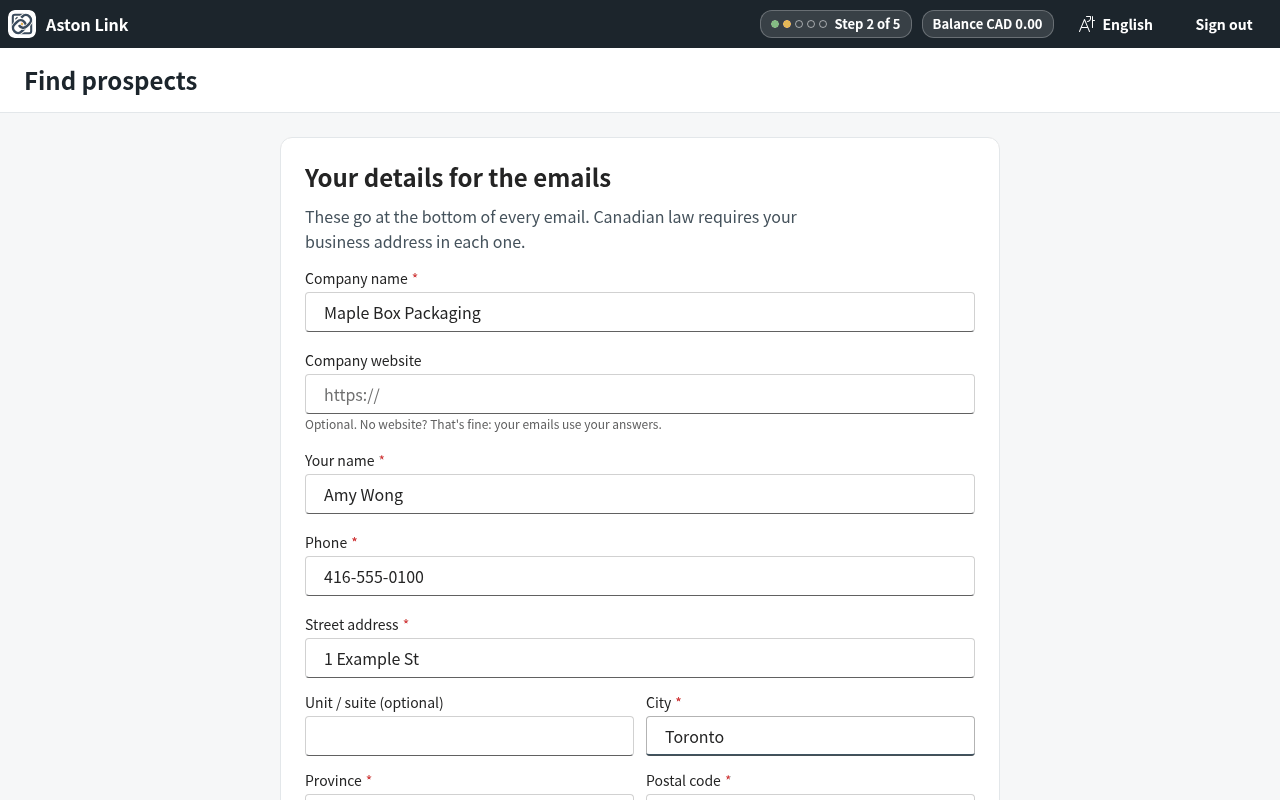
Task: Focus the Unit / suite input
Action: click(469, 736)
